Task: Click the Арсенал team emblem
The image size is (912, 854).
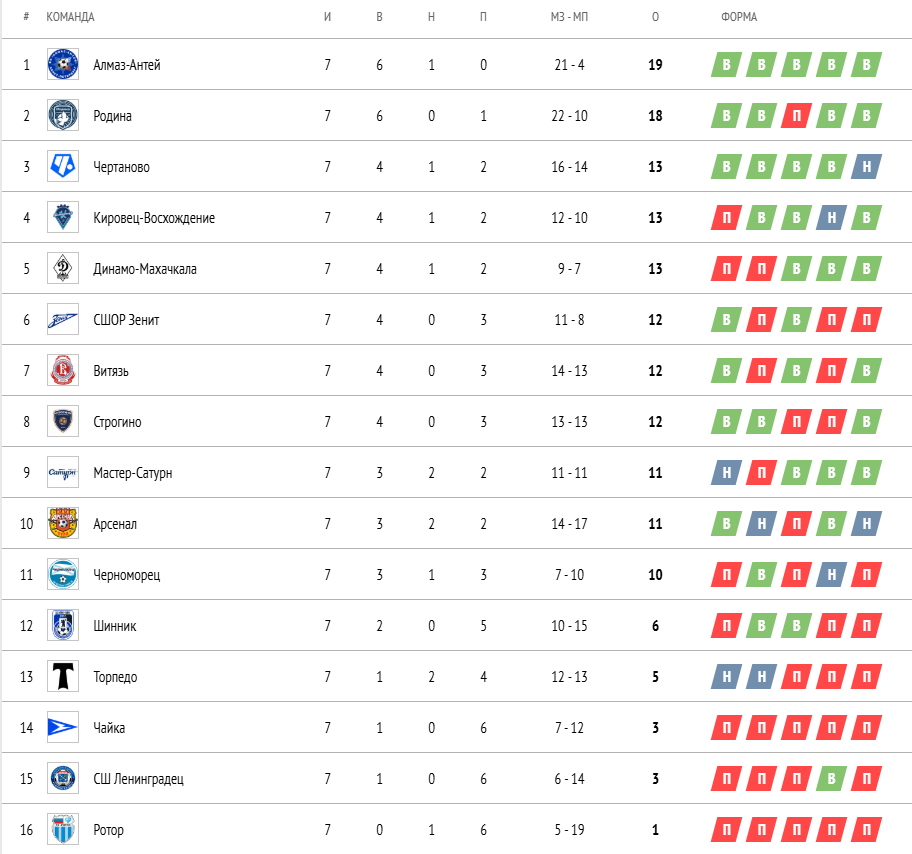Action: (x=63, y=524)
